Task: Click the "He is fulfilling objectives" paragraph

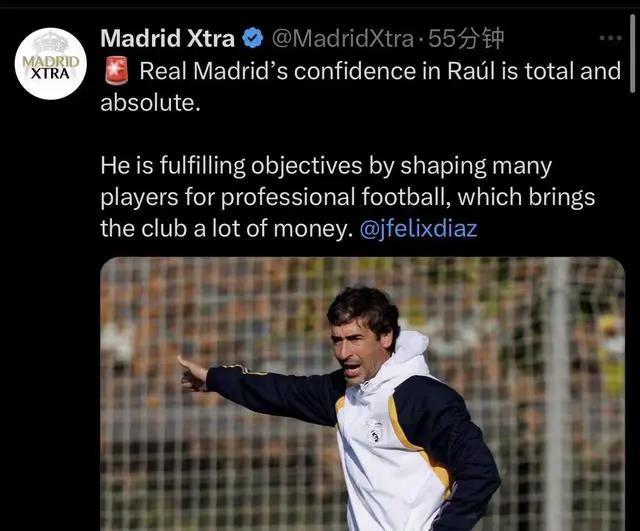Action: point(348,197)
